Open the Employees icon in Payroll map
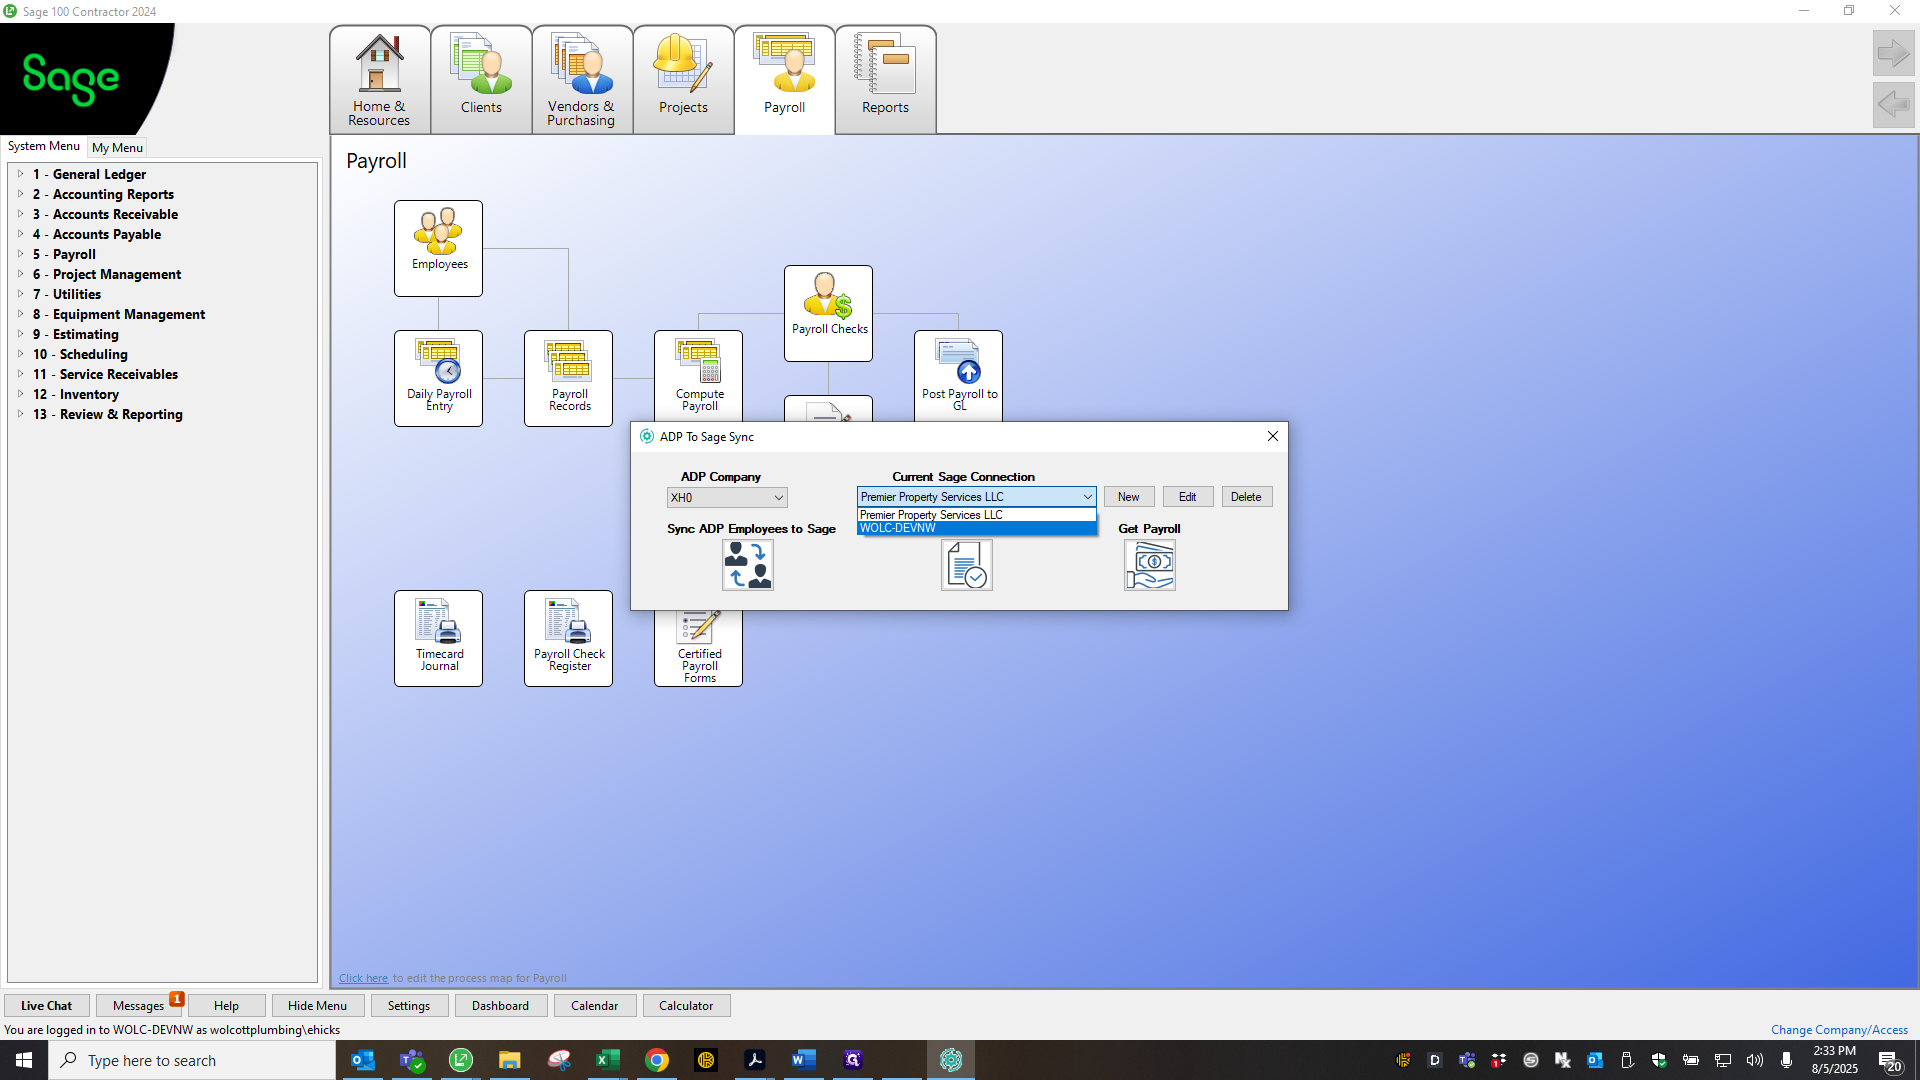Image resolution: width=1920 pixels, height=1080 pixels. click(438, 248)
